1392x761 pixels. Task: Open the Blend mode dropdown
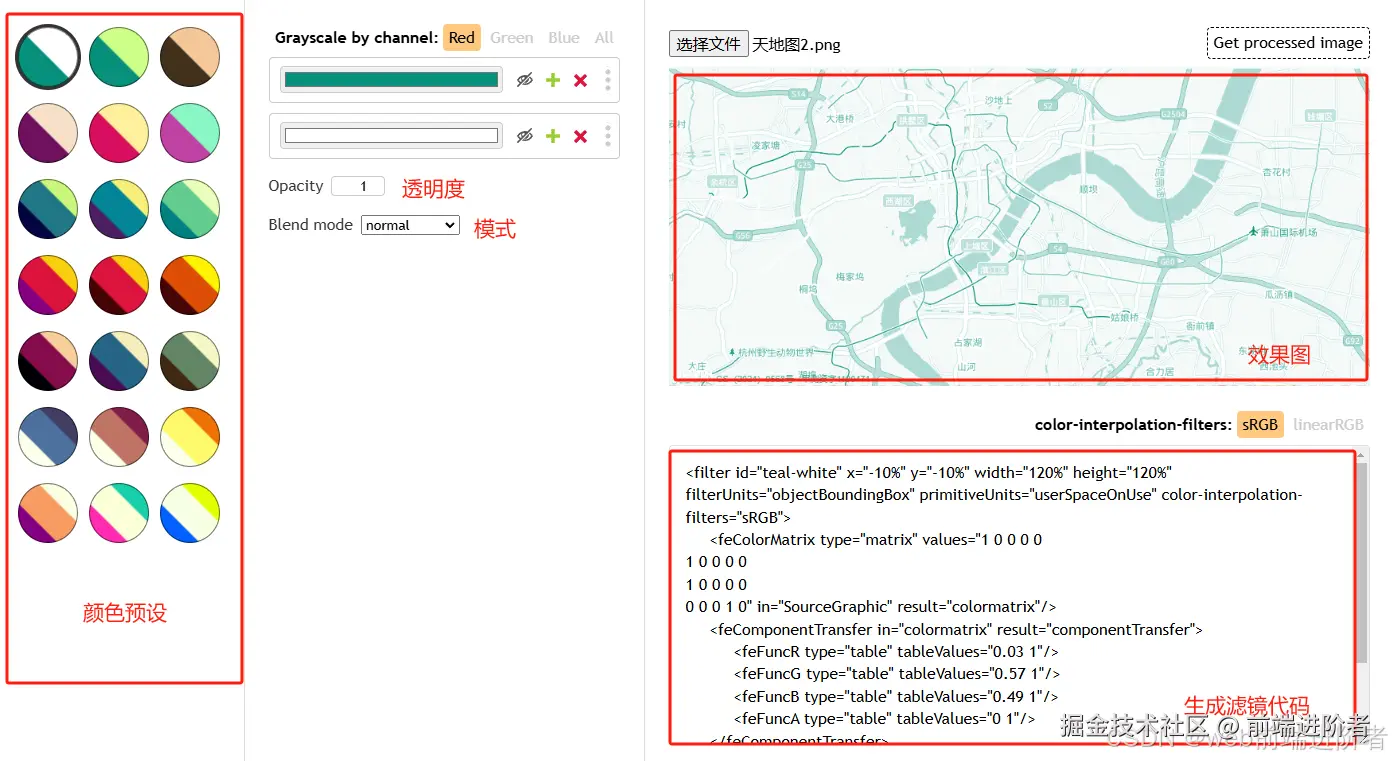(x=410, y=225)
